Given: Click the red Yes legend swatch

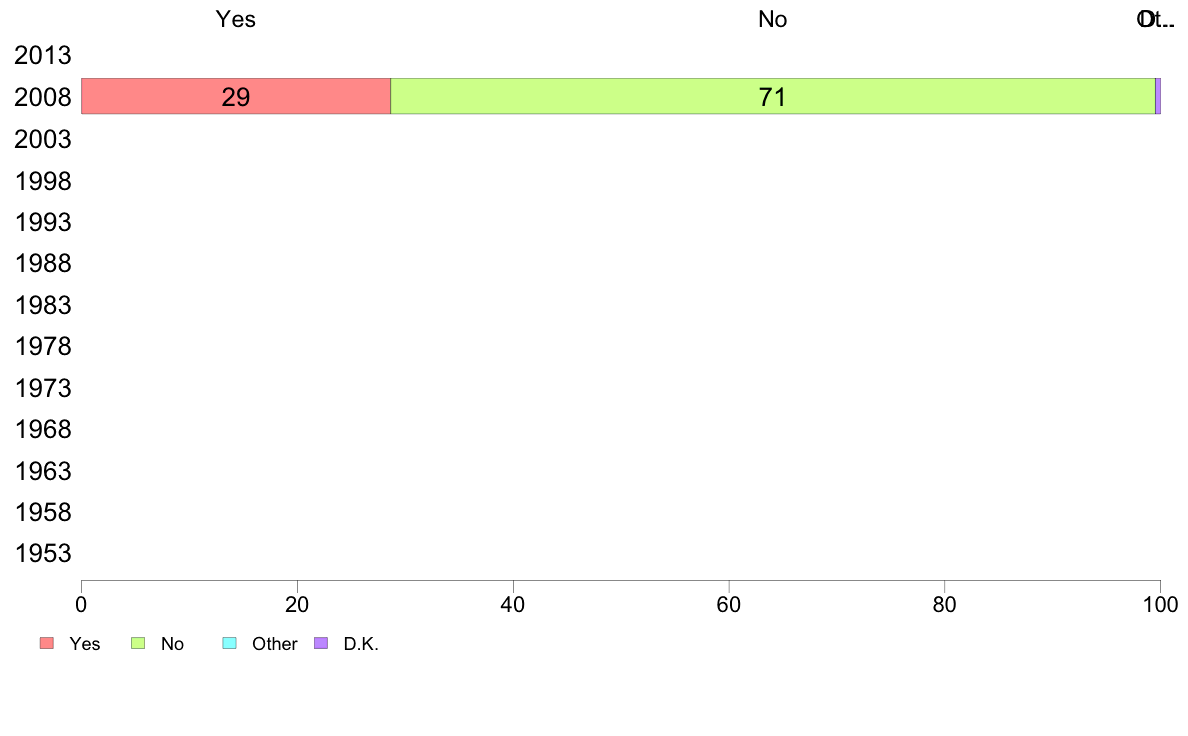Looking at the screenshot, I should [x=47, y=644].
